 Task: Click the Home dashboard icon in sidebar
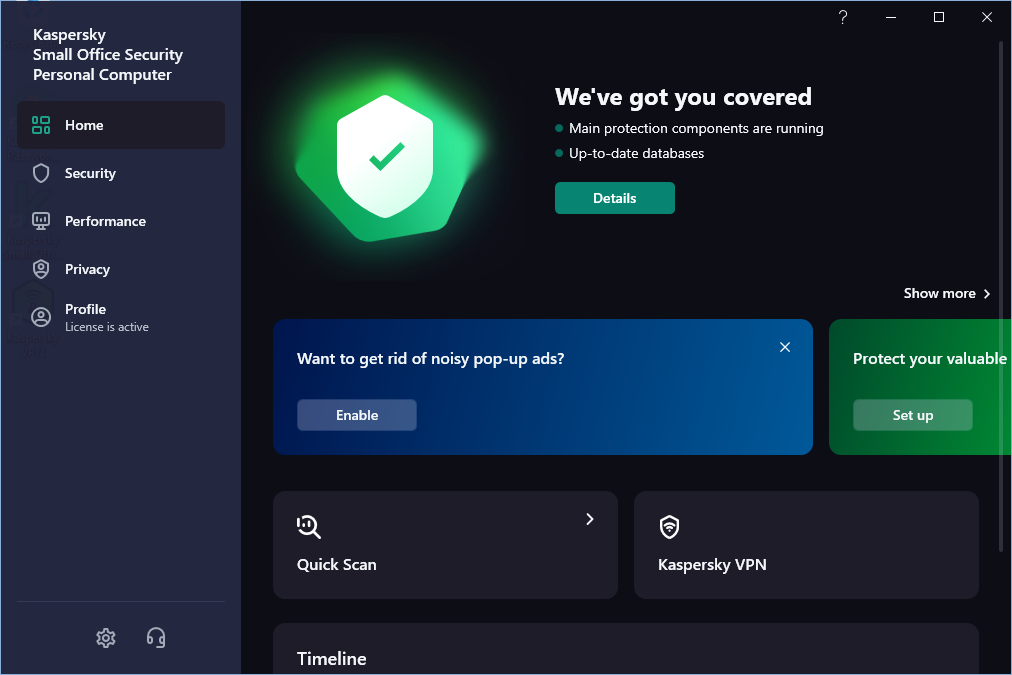click(x=41, y=125)
